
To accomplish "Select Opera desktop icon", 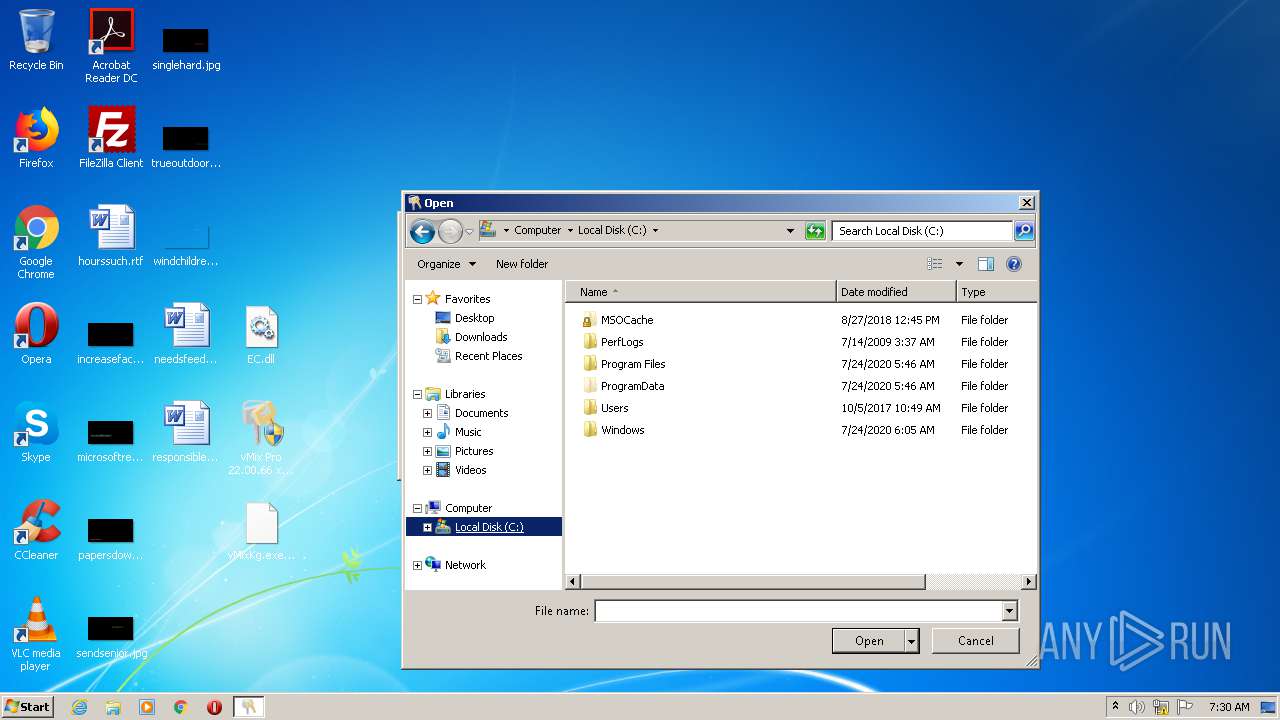I will (36, 334).
